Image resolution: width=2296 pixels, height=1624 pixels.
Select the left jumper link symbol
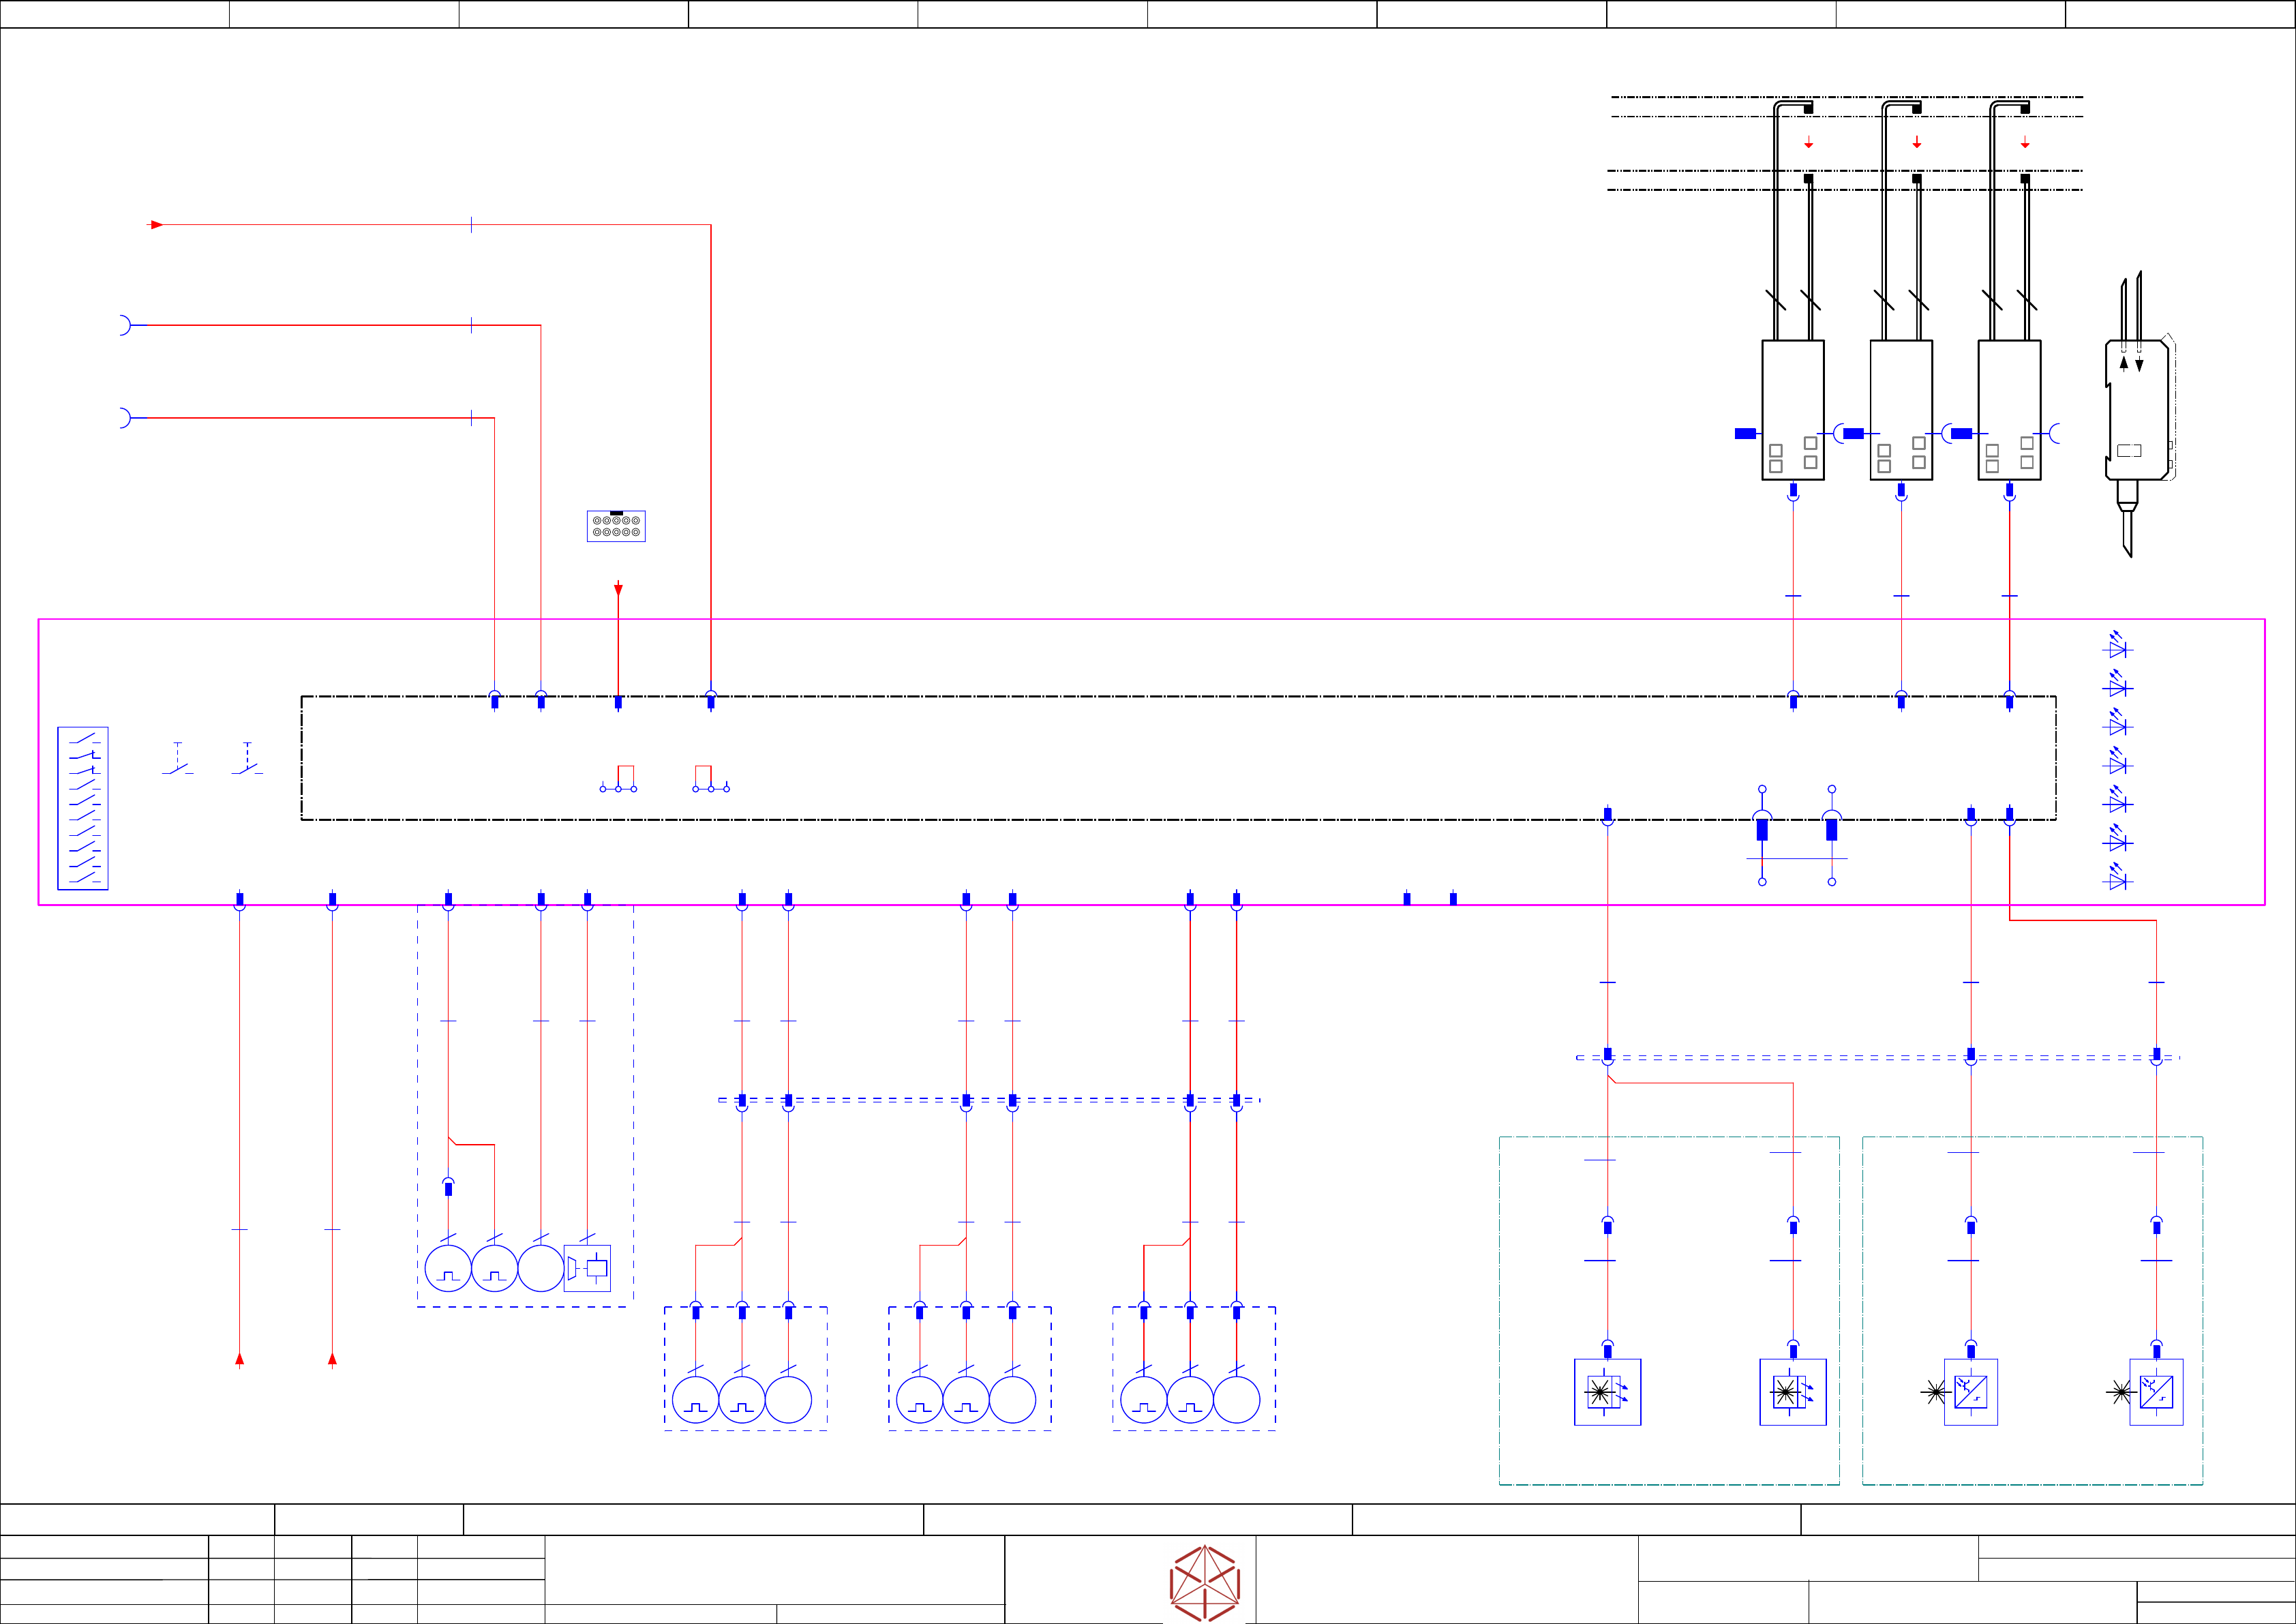point(619,779)
